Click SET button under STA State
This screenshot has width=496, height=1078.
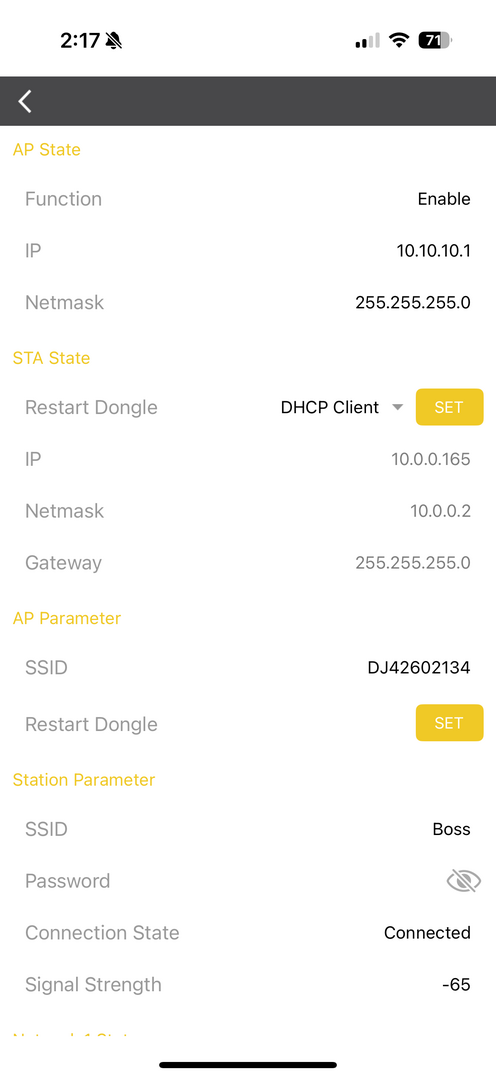tap(449, 407)
